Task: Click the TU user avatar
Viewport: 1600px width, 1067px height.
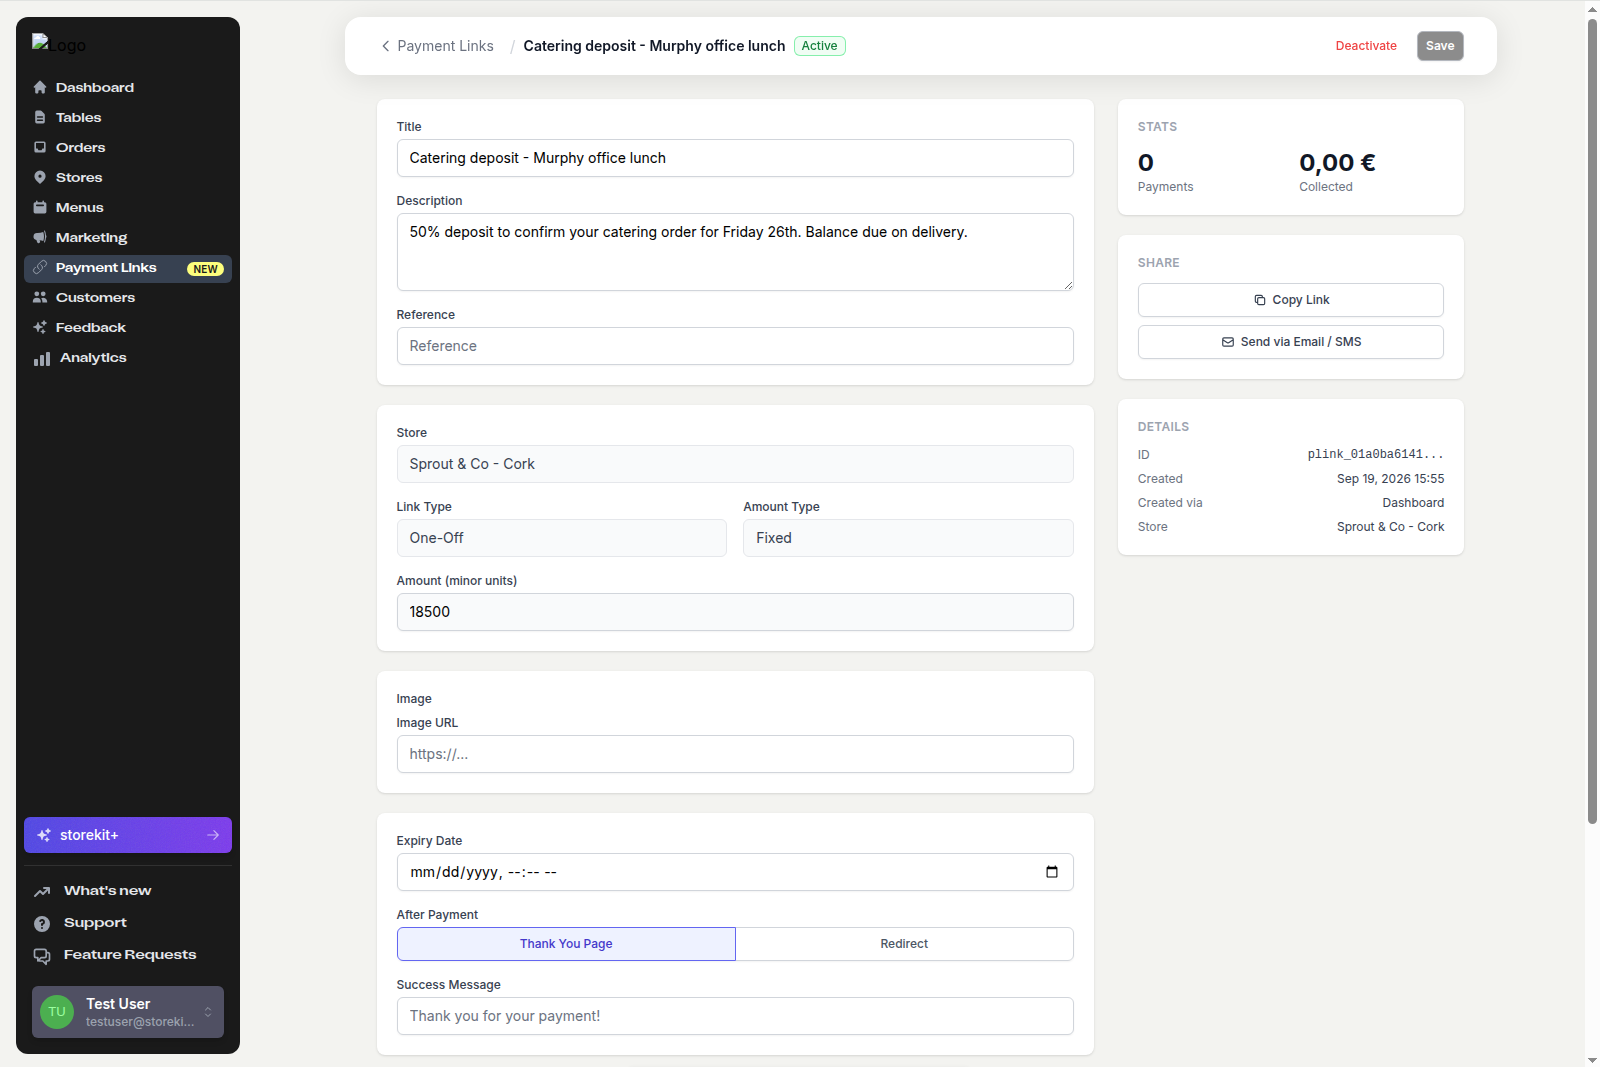Action: pyautogui.click(x=57, y=1012)
